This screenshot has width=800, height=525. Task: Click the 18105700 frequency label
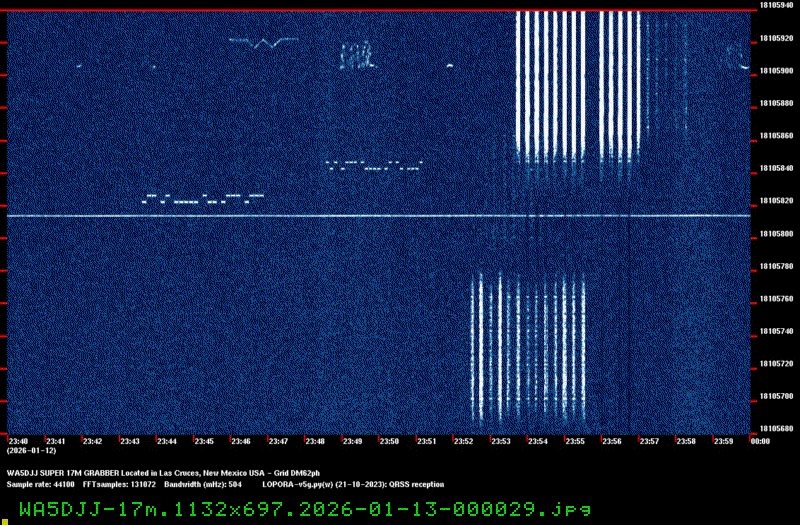pos(777,396)
